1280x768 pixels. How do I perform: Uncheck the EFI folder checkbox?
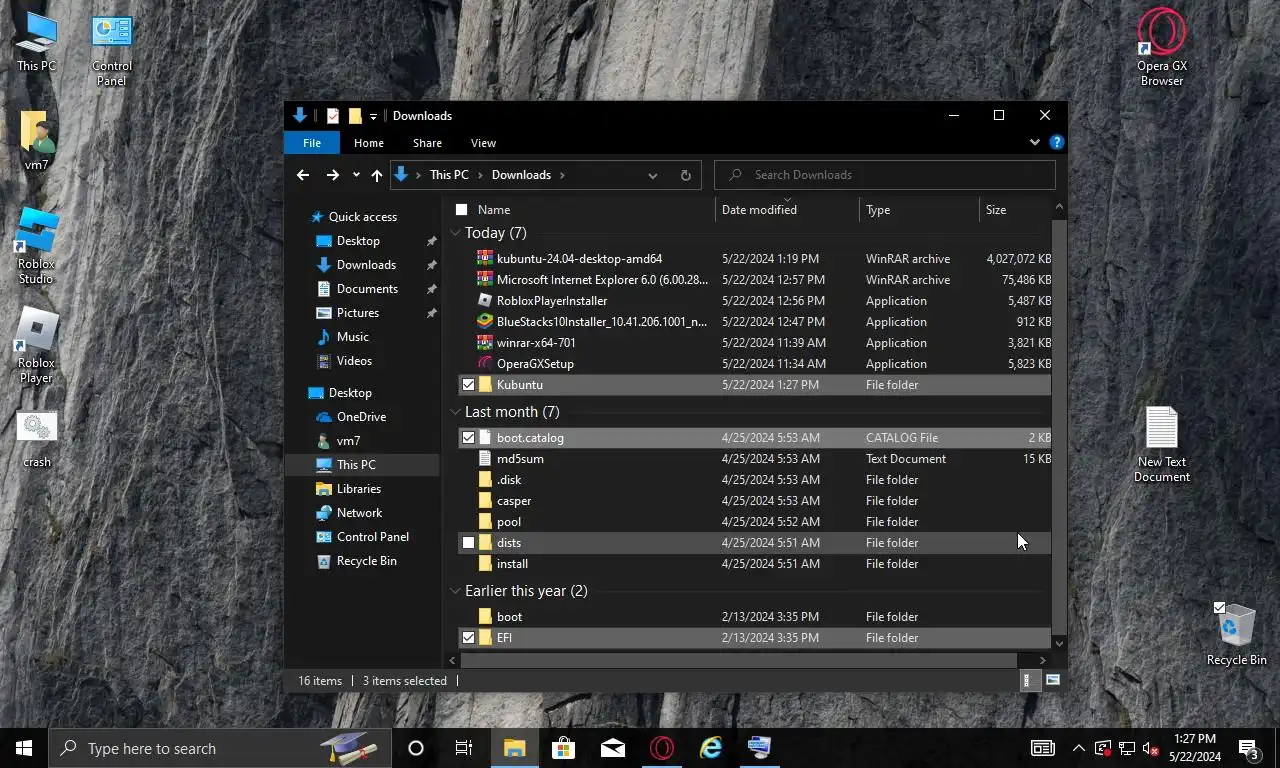(468, 638)
